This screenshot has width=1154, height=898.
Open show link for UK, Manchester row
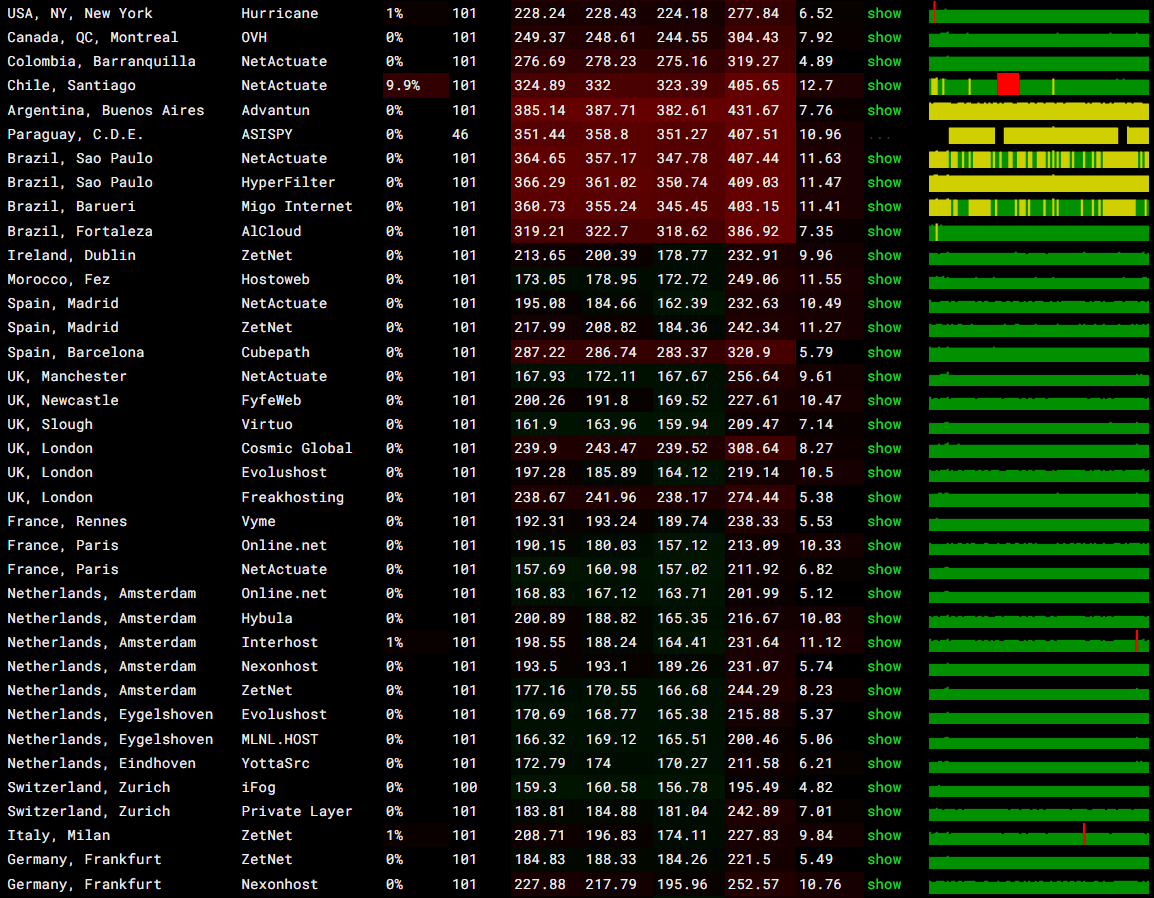point(884,376)
